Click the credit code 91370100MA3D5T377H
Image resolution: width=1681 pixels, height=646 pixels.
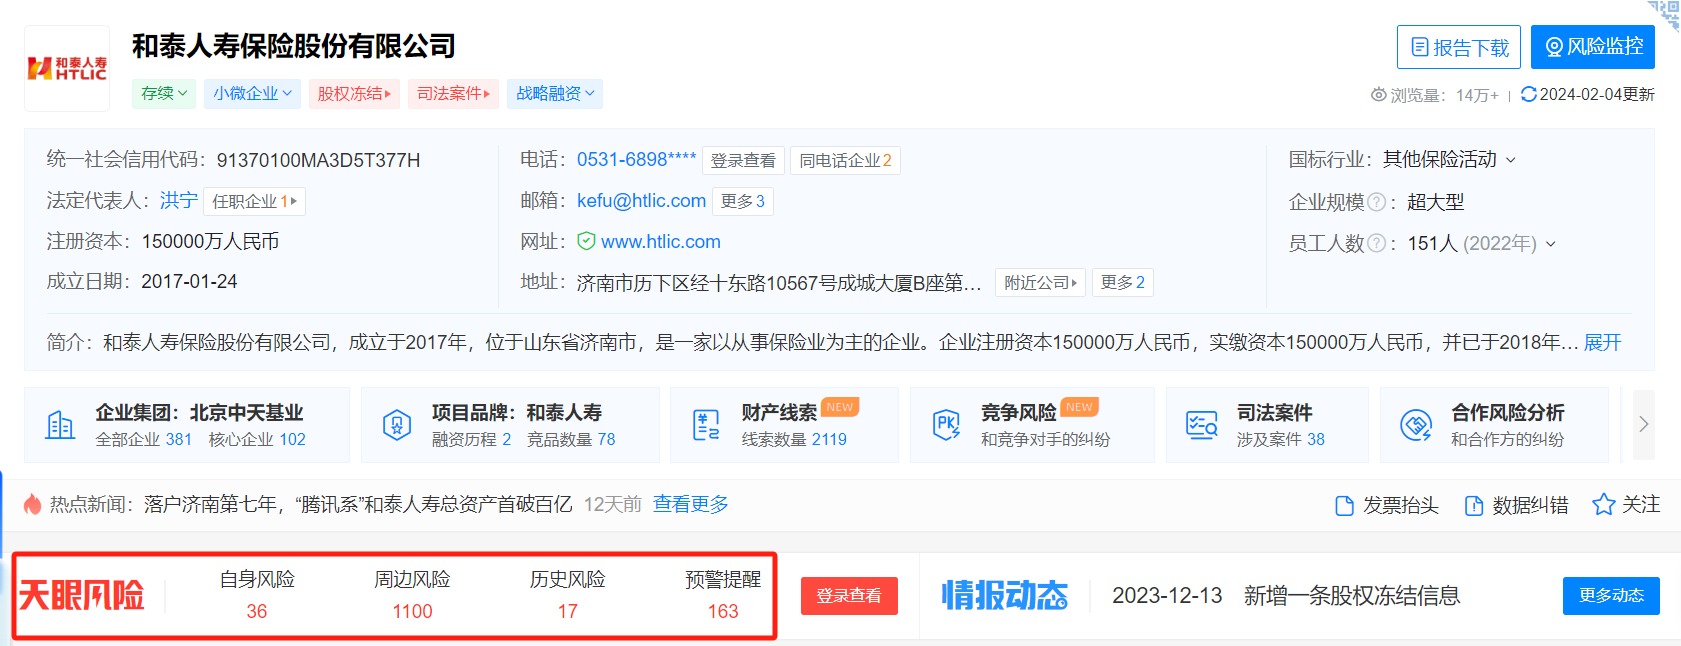coord(318,160)
